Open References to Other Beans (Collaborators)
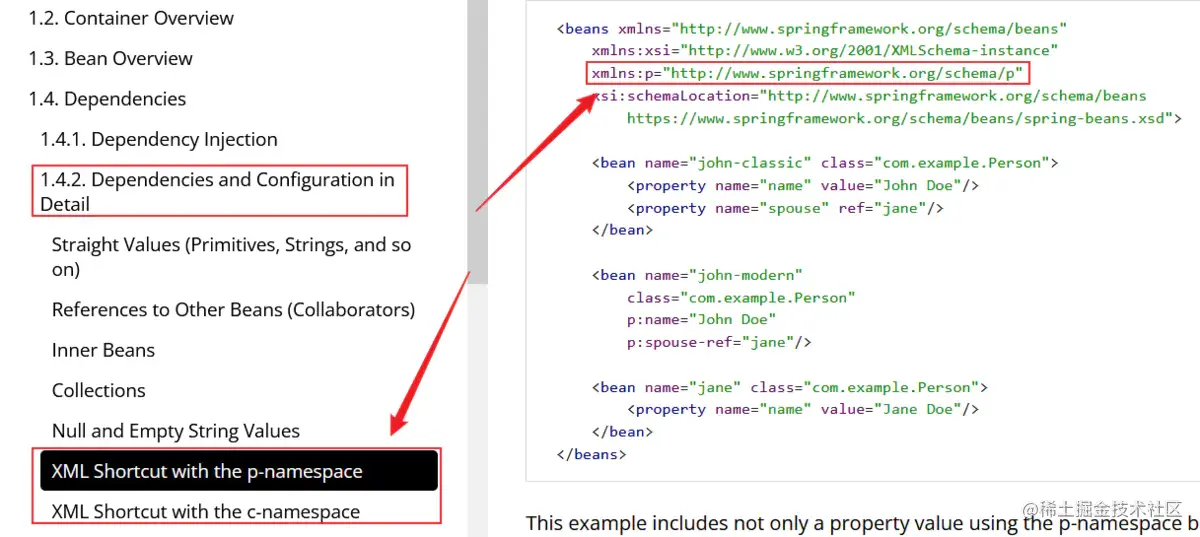 tap(233, 309)
